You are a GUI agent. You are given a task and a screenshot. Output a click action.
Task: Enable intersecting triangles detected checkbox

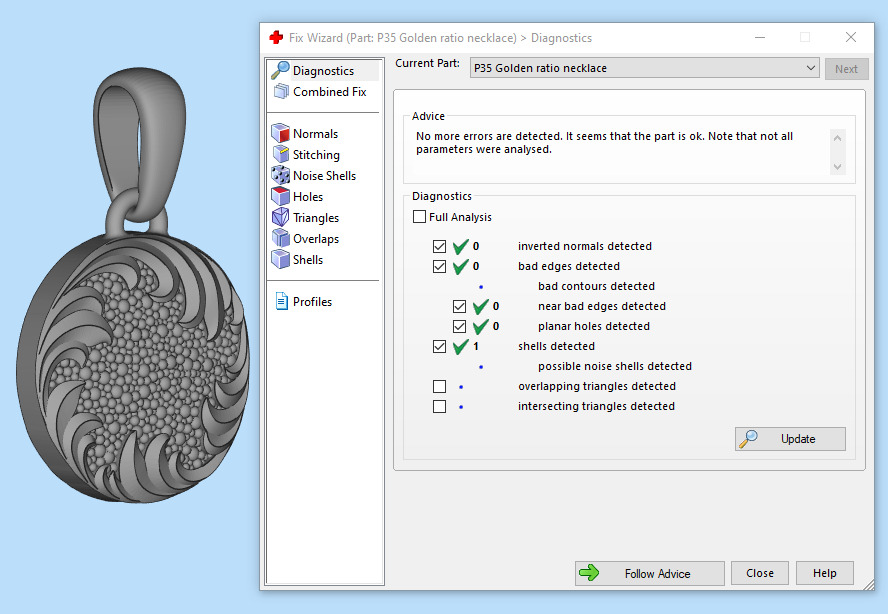(439, 406)
